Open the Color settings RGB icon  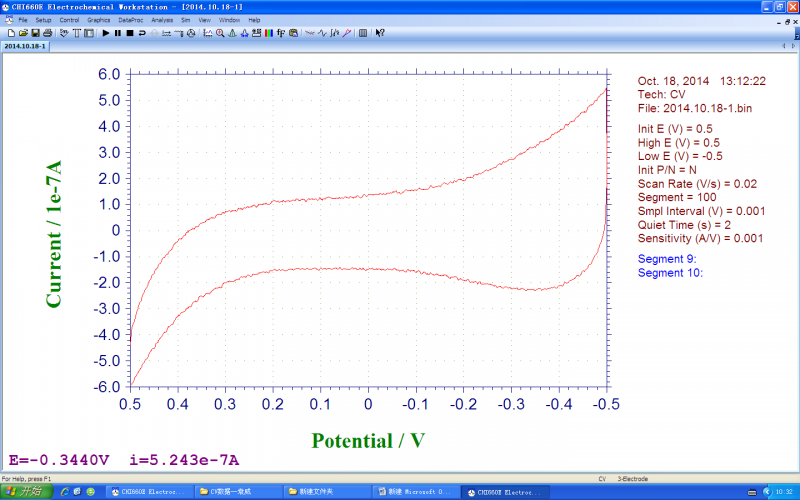pos(269,33)
